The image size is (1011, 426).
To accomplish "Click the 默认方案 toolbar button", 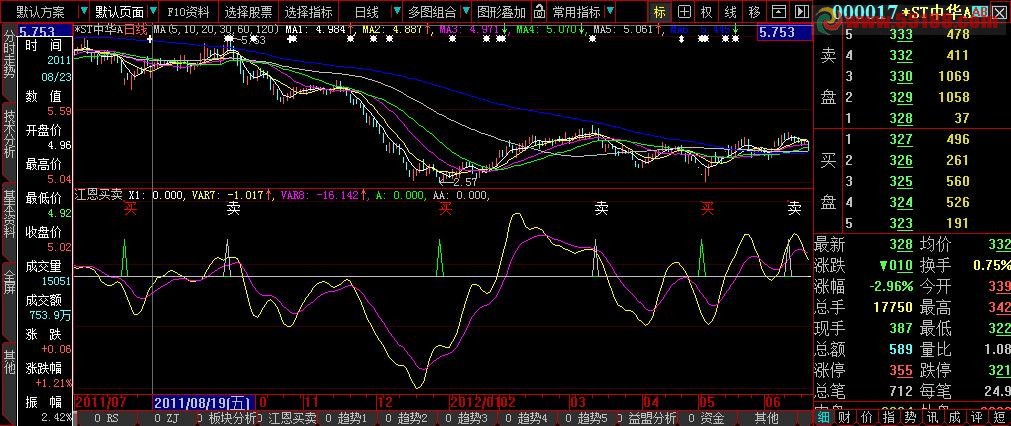I will [41, 12].
